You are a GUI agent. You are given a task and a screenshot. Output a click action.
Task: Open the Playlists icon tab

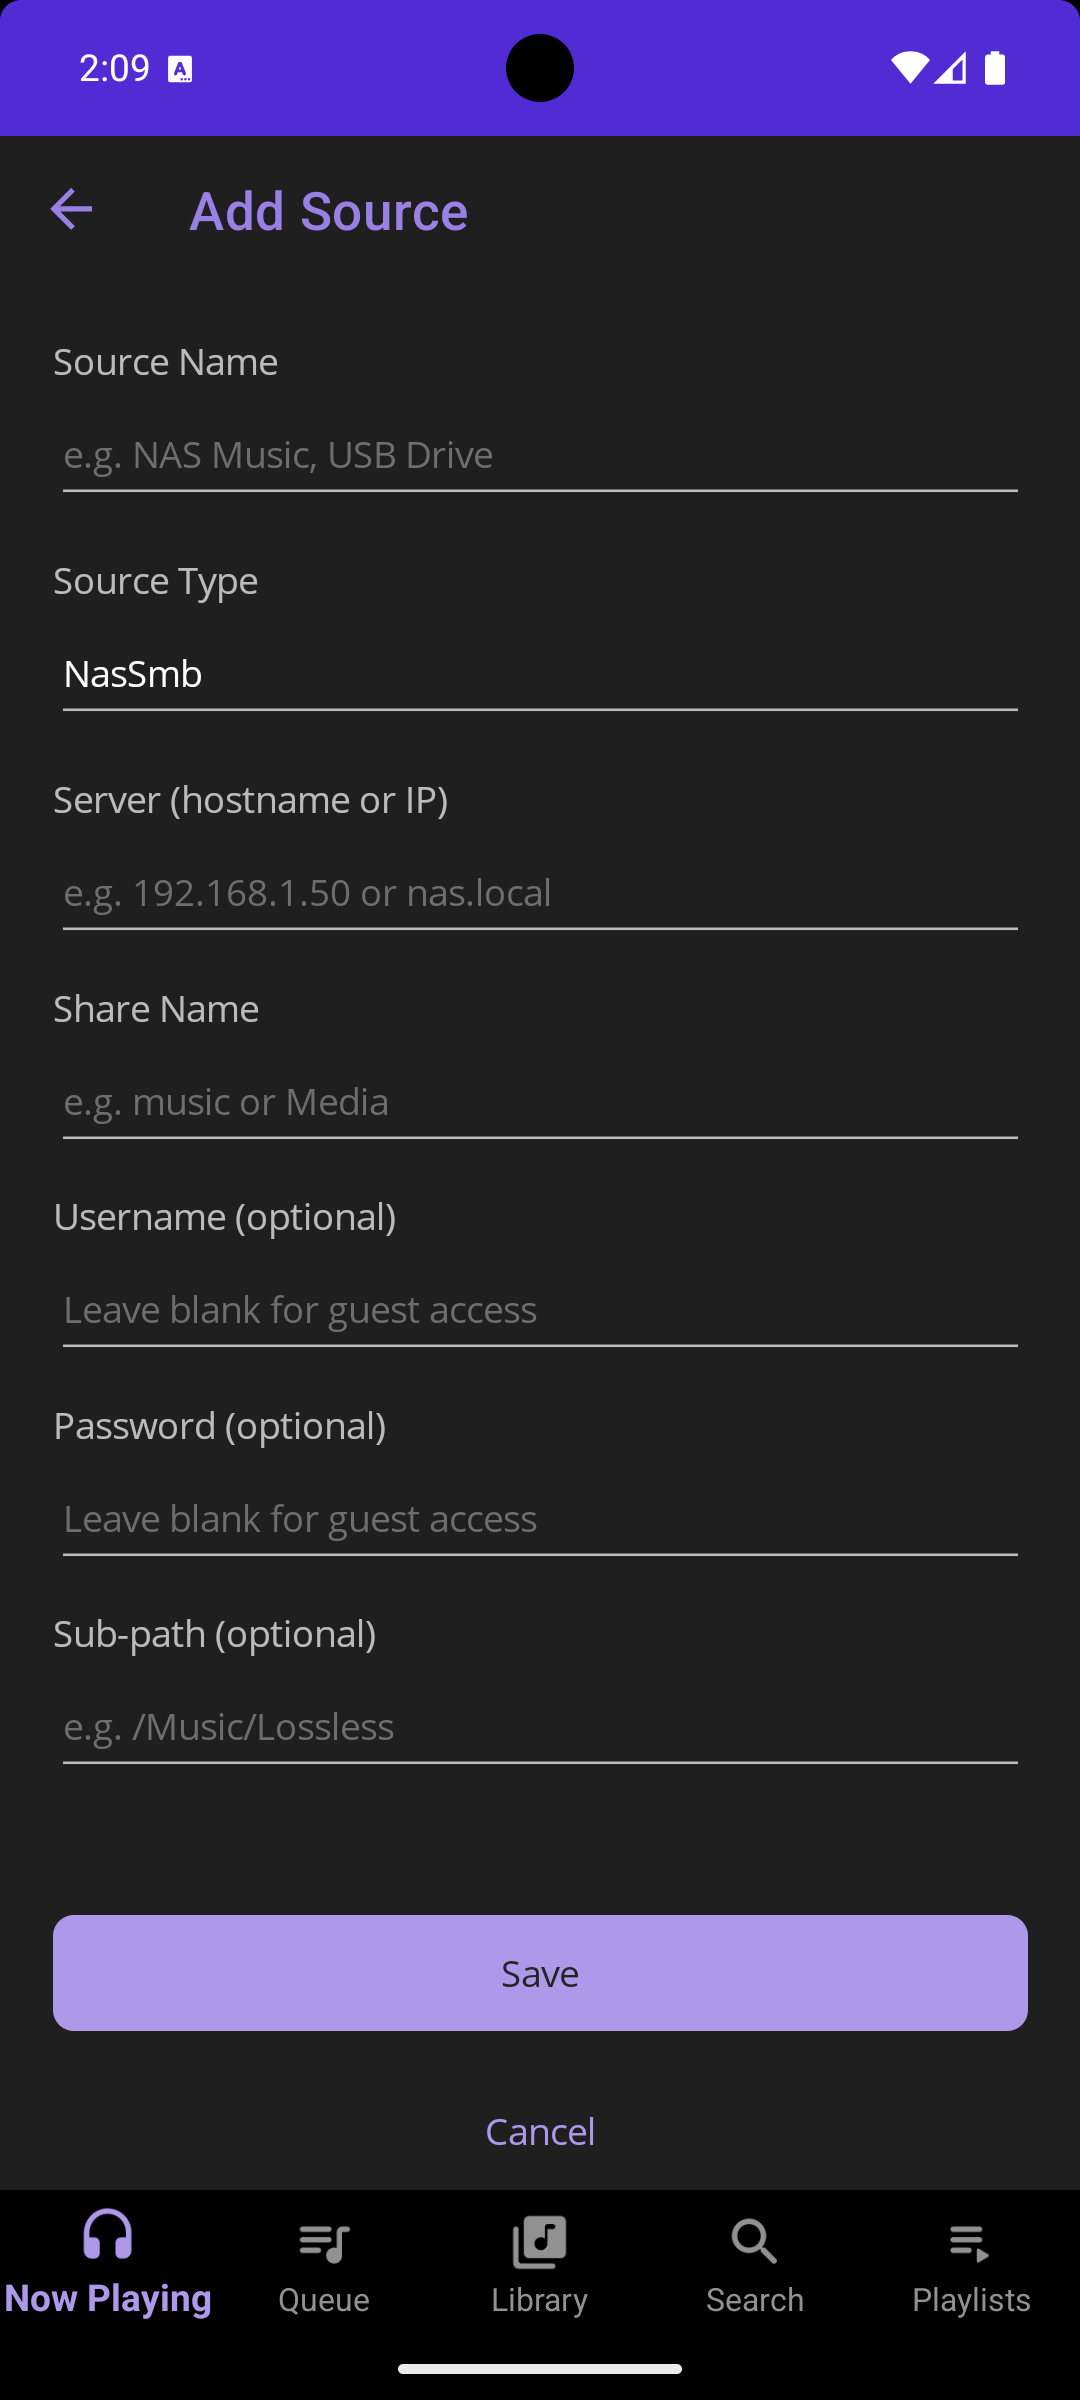[x=970, y=2243]
